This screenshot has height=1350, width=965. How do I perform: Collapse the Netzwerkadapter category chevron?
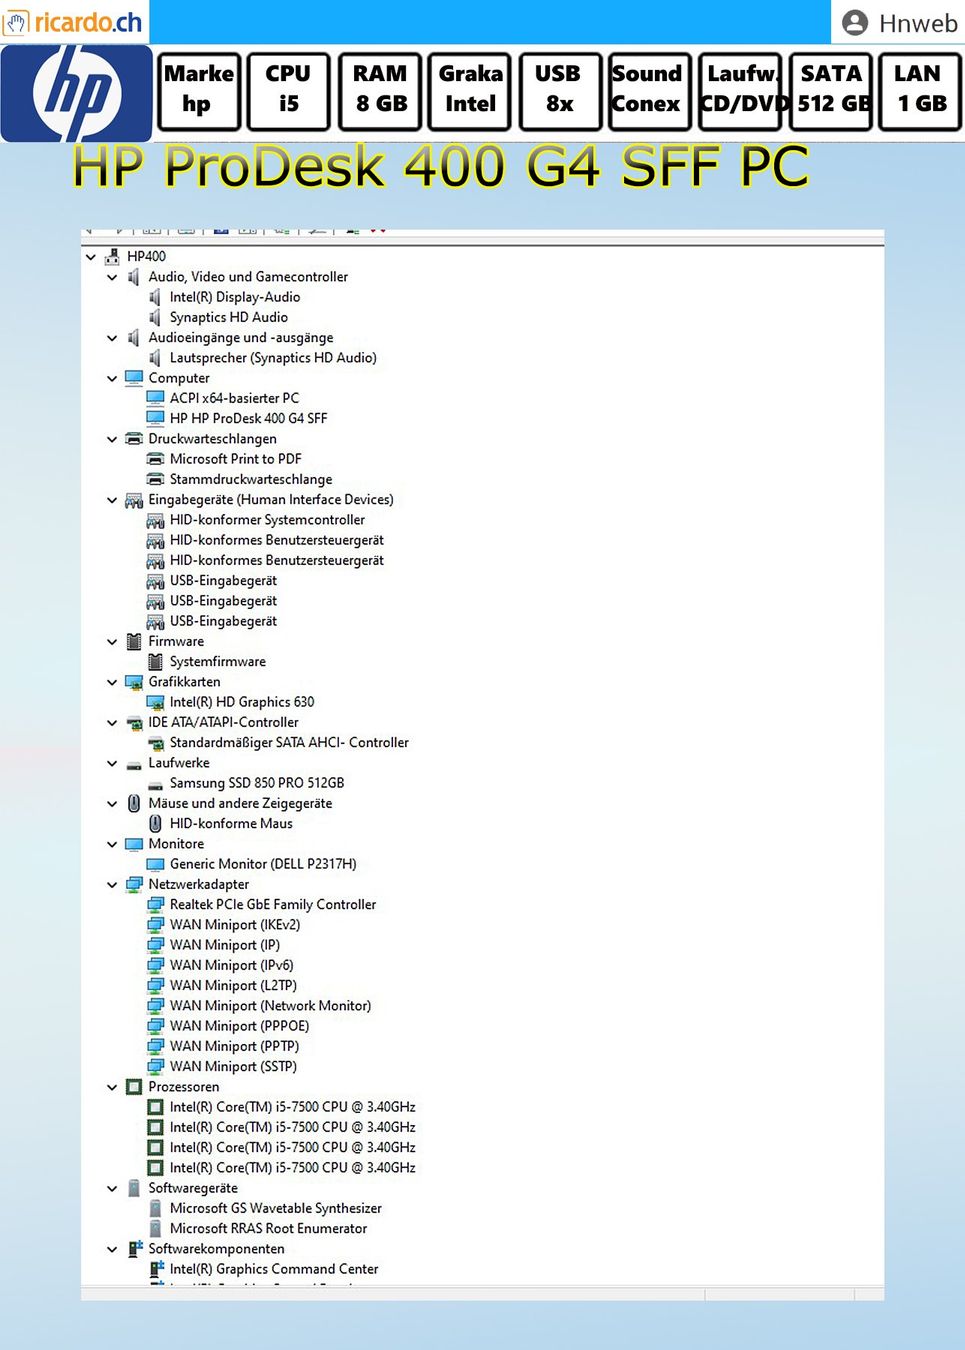(x=112, y=884)
